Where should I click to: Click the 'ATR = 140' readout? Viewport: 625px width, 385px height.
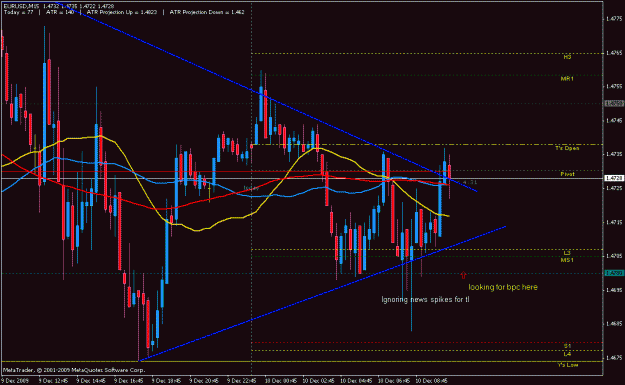pyautogui.click(x=60, y=12)
